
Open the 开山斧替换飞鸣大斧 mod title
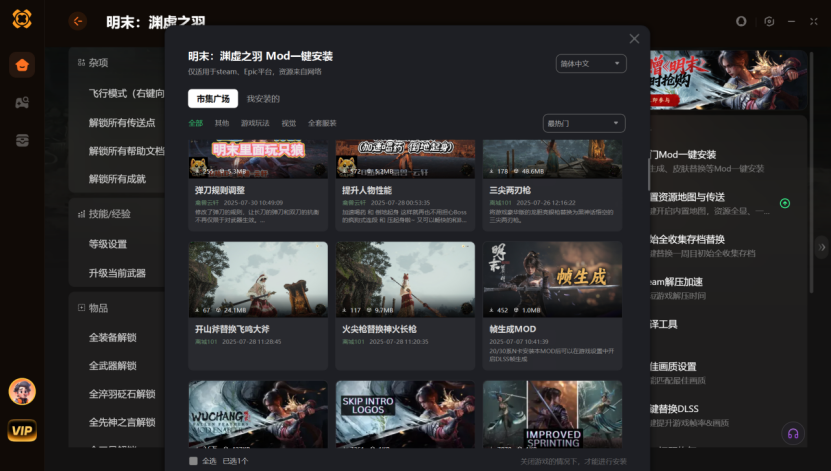[232, 328]
